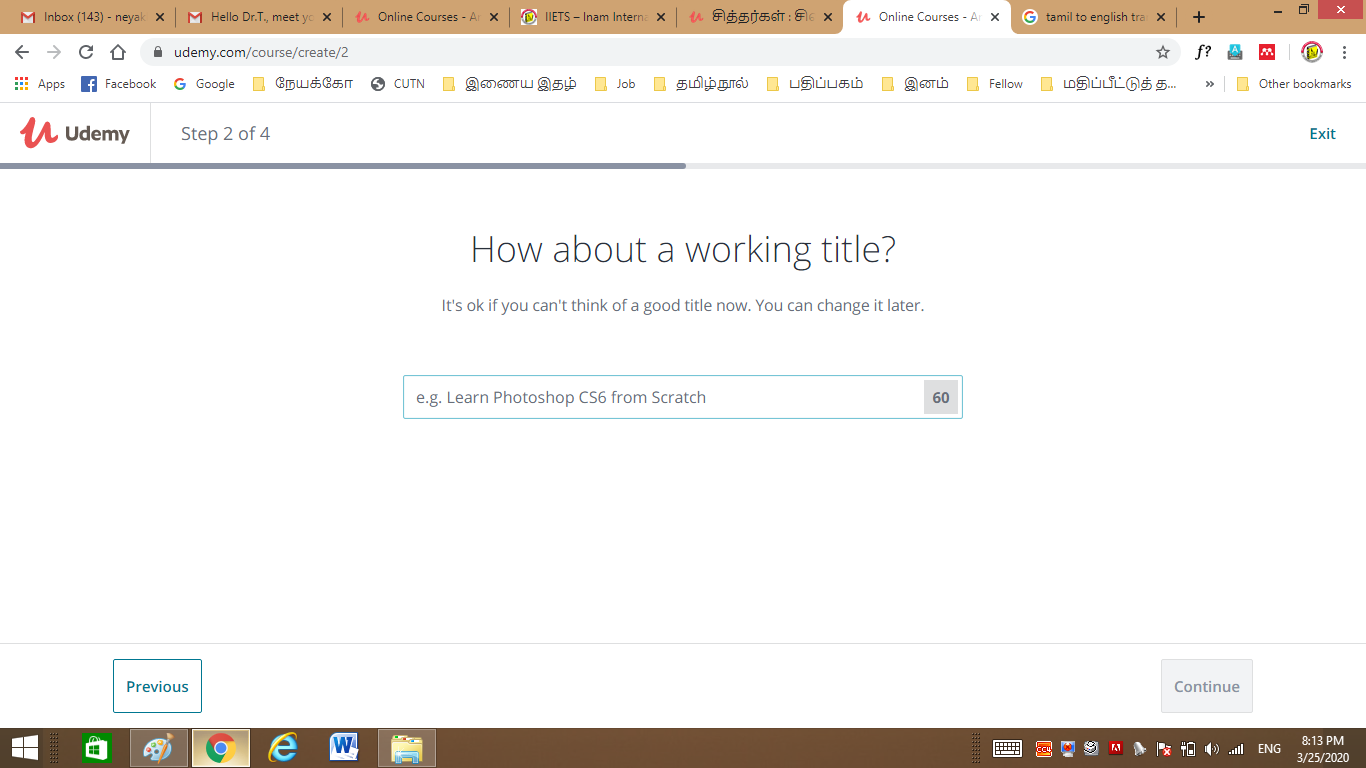Screen dimensions: 1366x768
Task: Open the இணைய இதழ் bookmark folder
Action: [509, 84]
